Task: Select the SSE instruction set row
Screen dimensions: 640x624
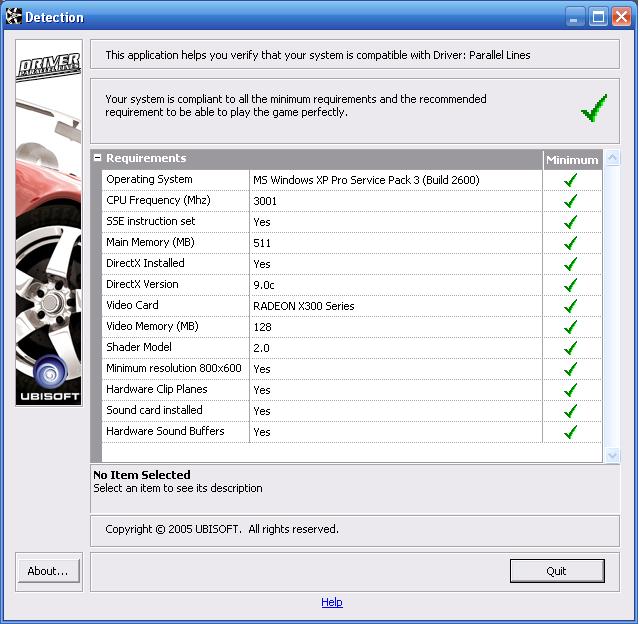Action: (x=352, y=222)
